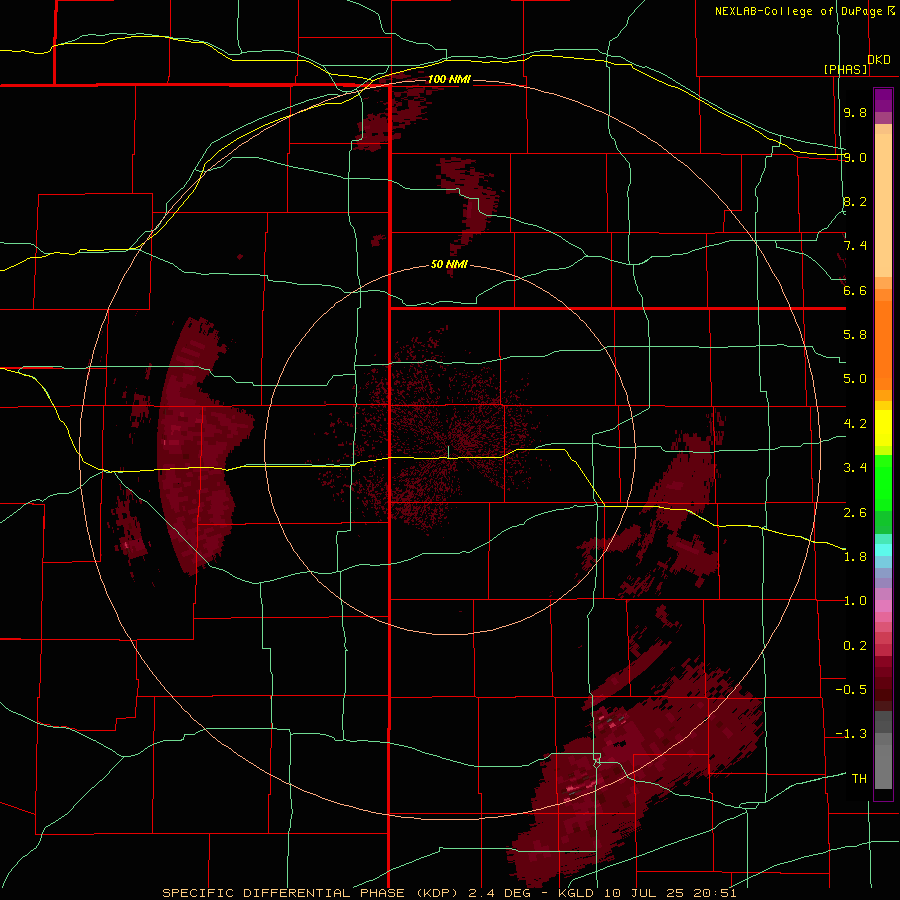
Task: Click the 3.4 value on the scale
Action: [855, 468]
